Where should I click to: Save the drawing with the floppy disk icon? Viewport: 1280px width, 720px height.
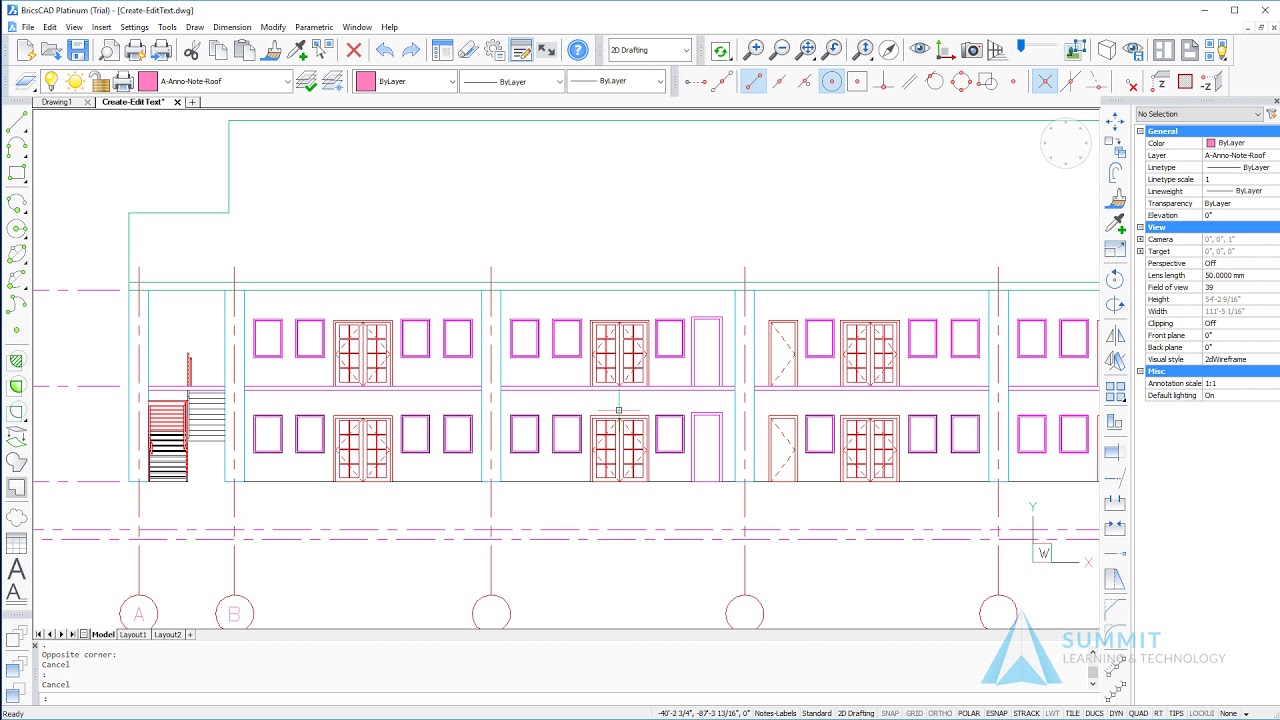point(78,50)
